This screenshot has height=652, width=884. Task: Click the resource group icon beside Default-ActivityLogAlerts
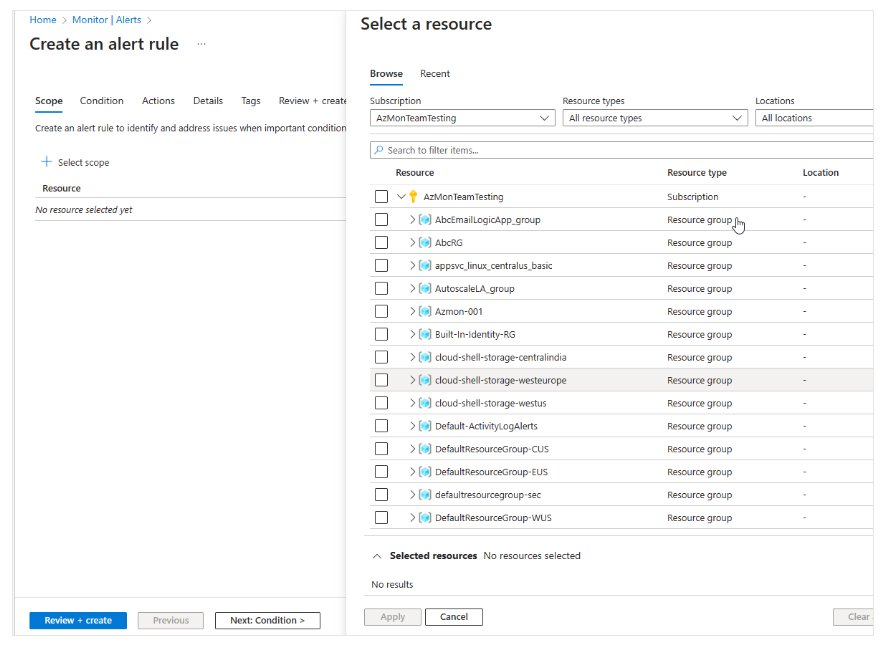pos(425,426)
